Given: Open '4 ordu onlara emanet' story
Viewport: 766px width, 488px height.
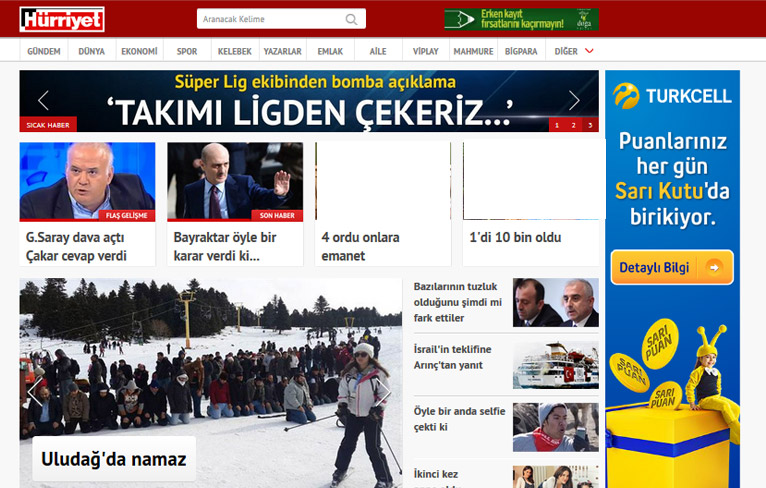Looking at the screenshot, I should click(x=361, y=247).
